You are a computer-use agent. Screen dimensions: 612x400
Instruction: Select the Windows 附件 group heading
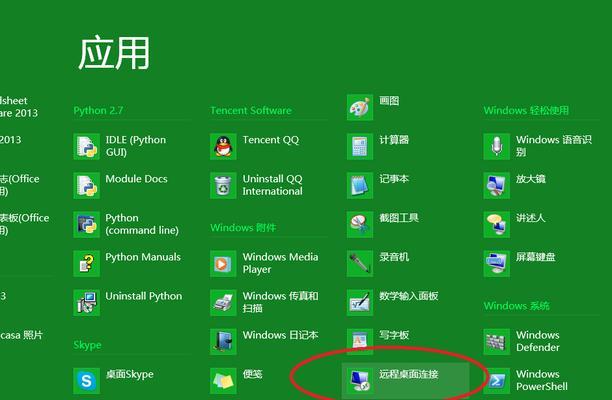pos(243,228)
